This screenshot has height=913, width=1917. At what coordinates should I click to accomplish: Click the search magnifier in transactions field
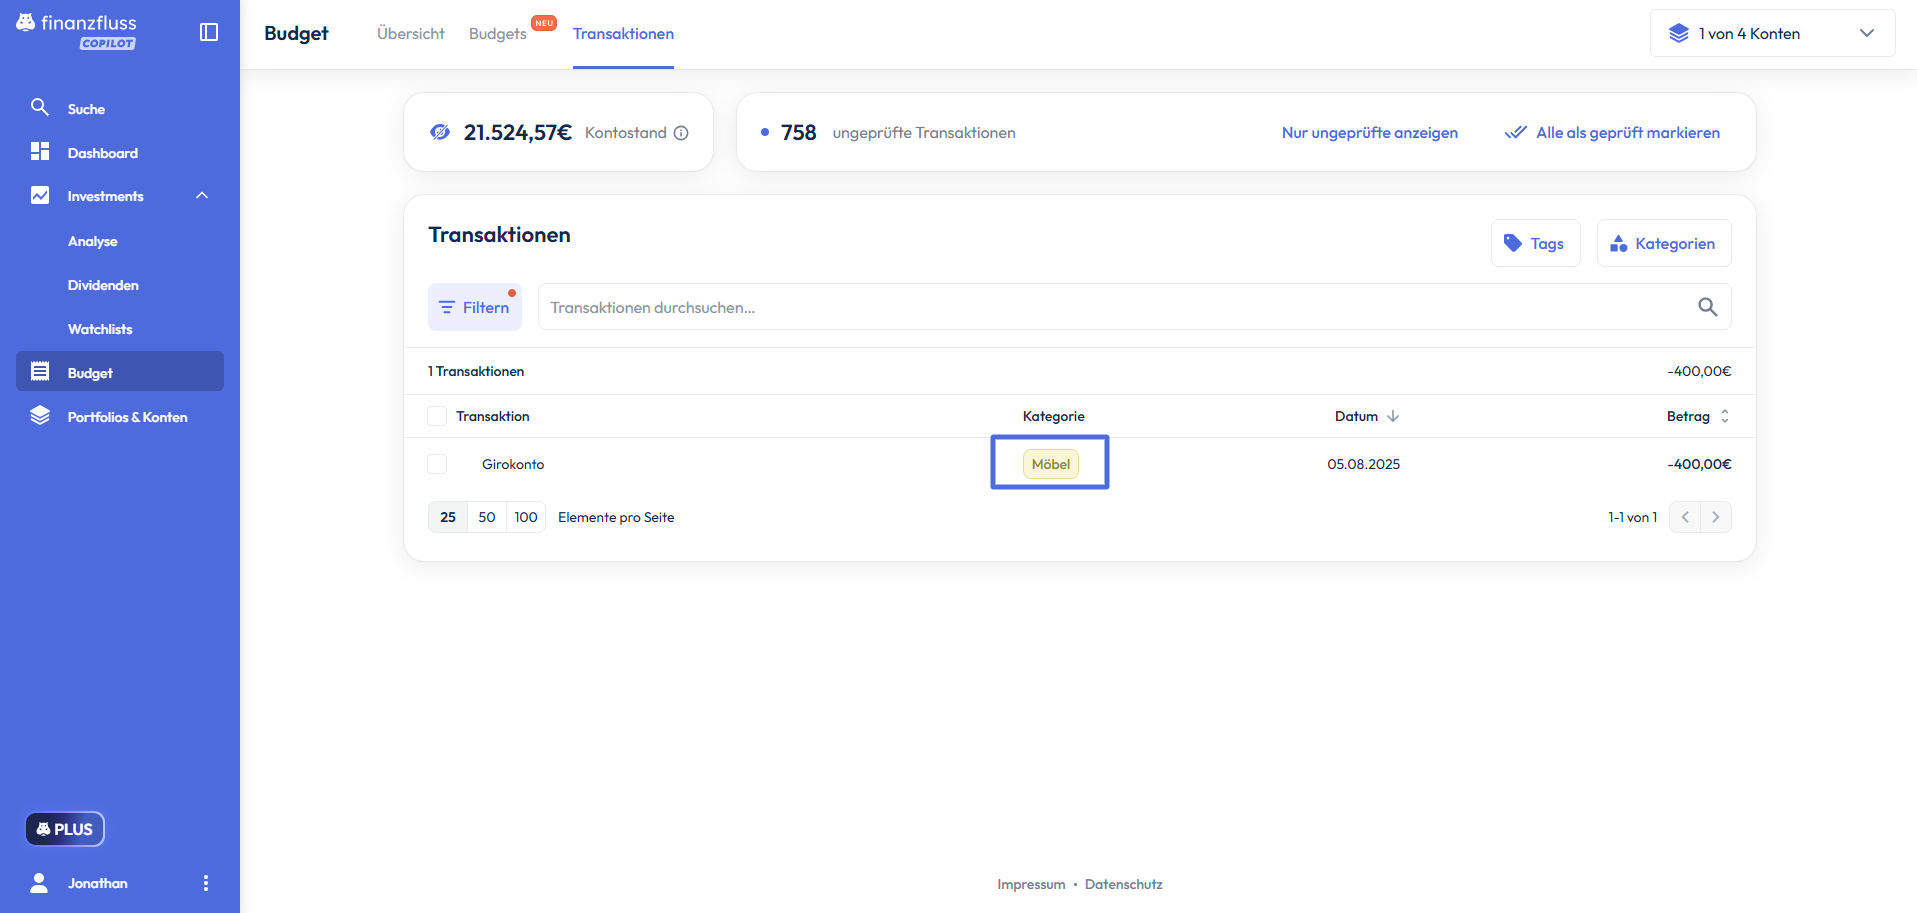[1707, 307]
